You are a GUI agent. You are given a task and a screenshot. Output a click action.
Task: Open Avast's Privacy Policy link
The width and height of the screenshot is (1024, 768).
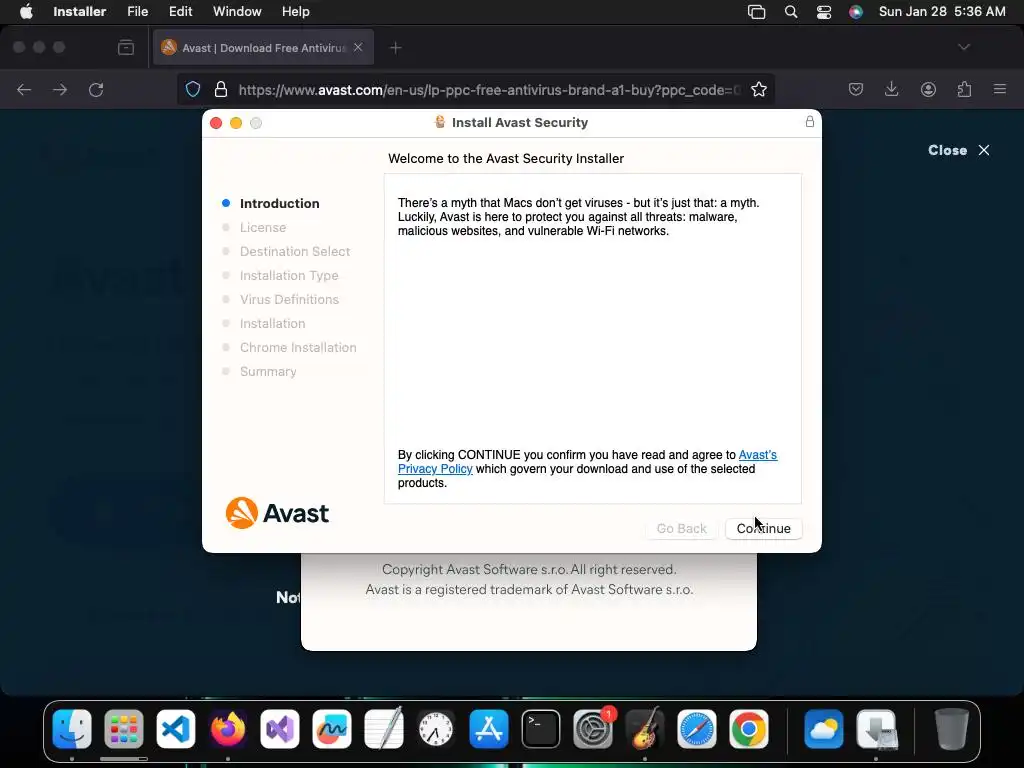(x=587, y=462)
